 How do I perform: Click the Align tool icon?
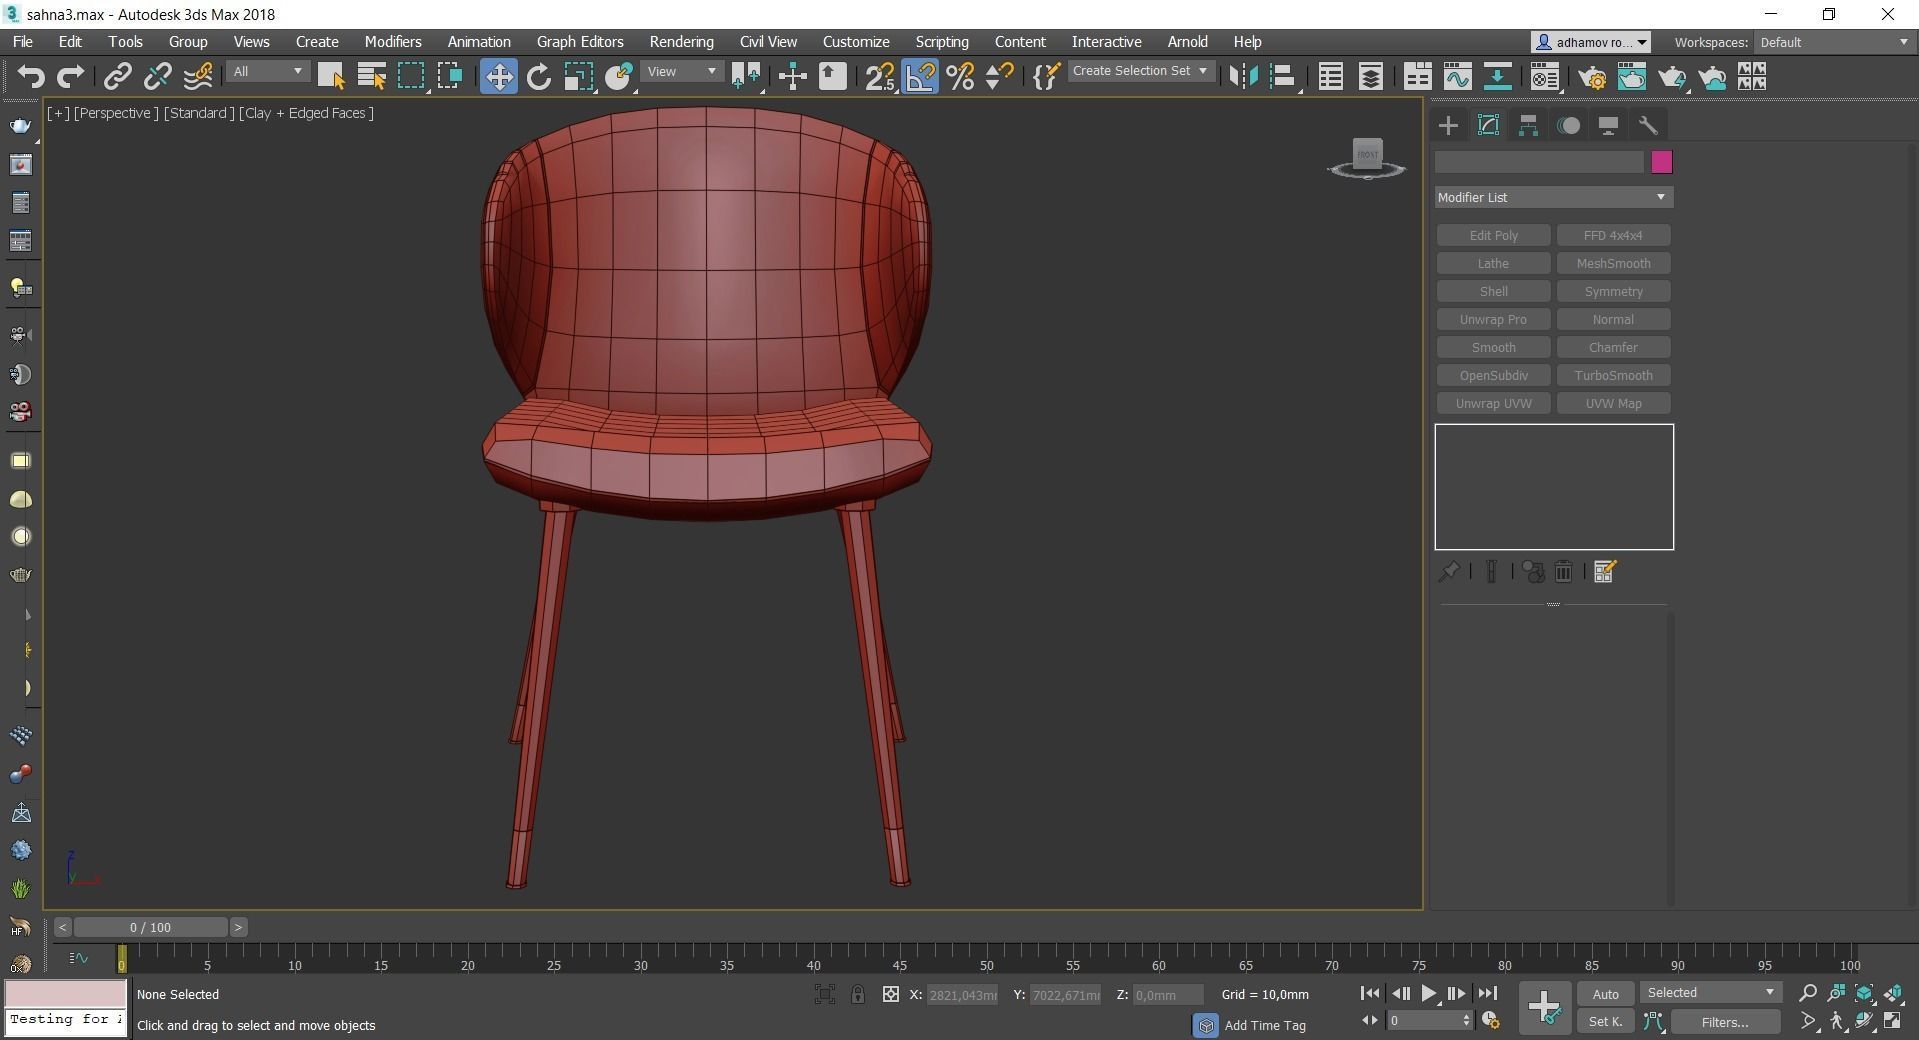(x=1282, y=76)
